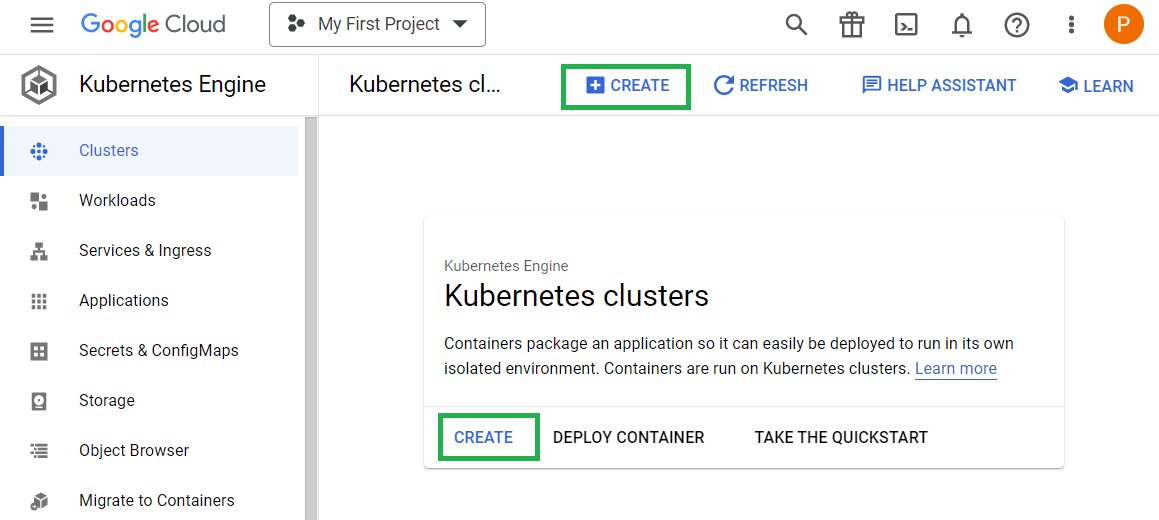Click the sidebar vertical scrollbar

[310, 318]
